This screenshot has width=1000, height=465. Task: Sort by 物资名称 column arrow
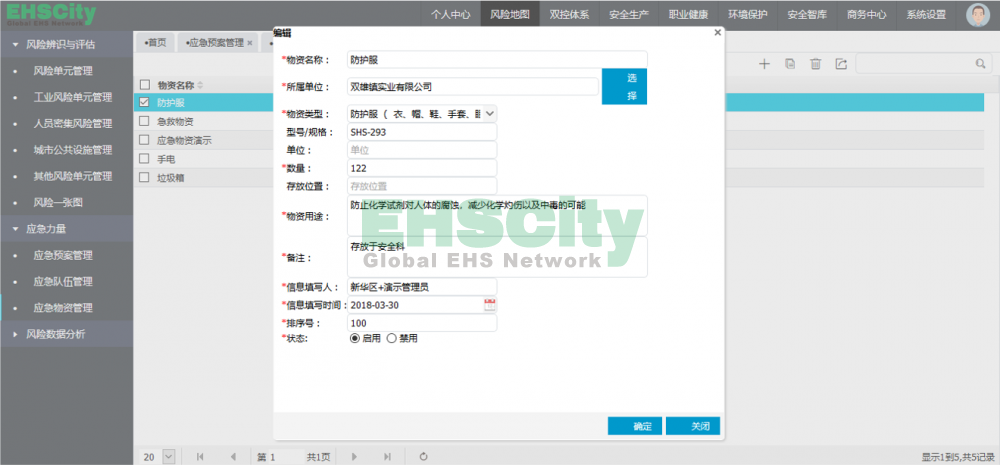200,85
